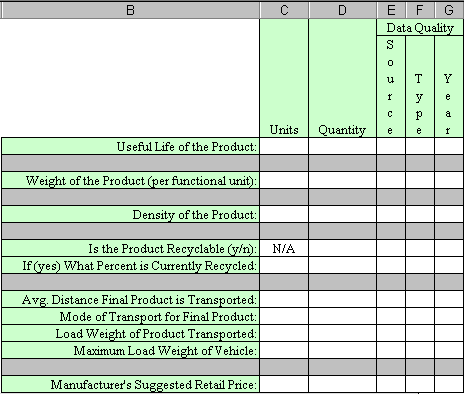Viewport: 464px width, 394px height.
Task: Click Quantity cell for Percent Currently Recycled
Action: (x=342, y=265)
